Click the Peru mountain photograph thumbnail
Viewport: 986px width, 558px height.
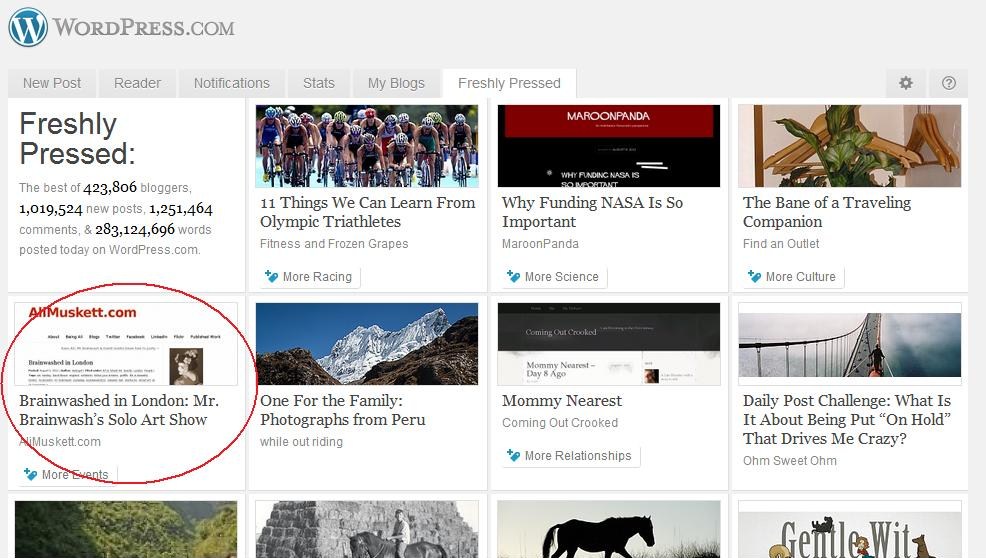click(x=367, y=344)
